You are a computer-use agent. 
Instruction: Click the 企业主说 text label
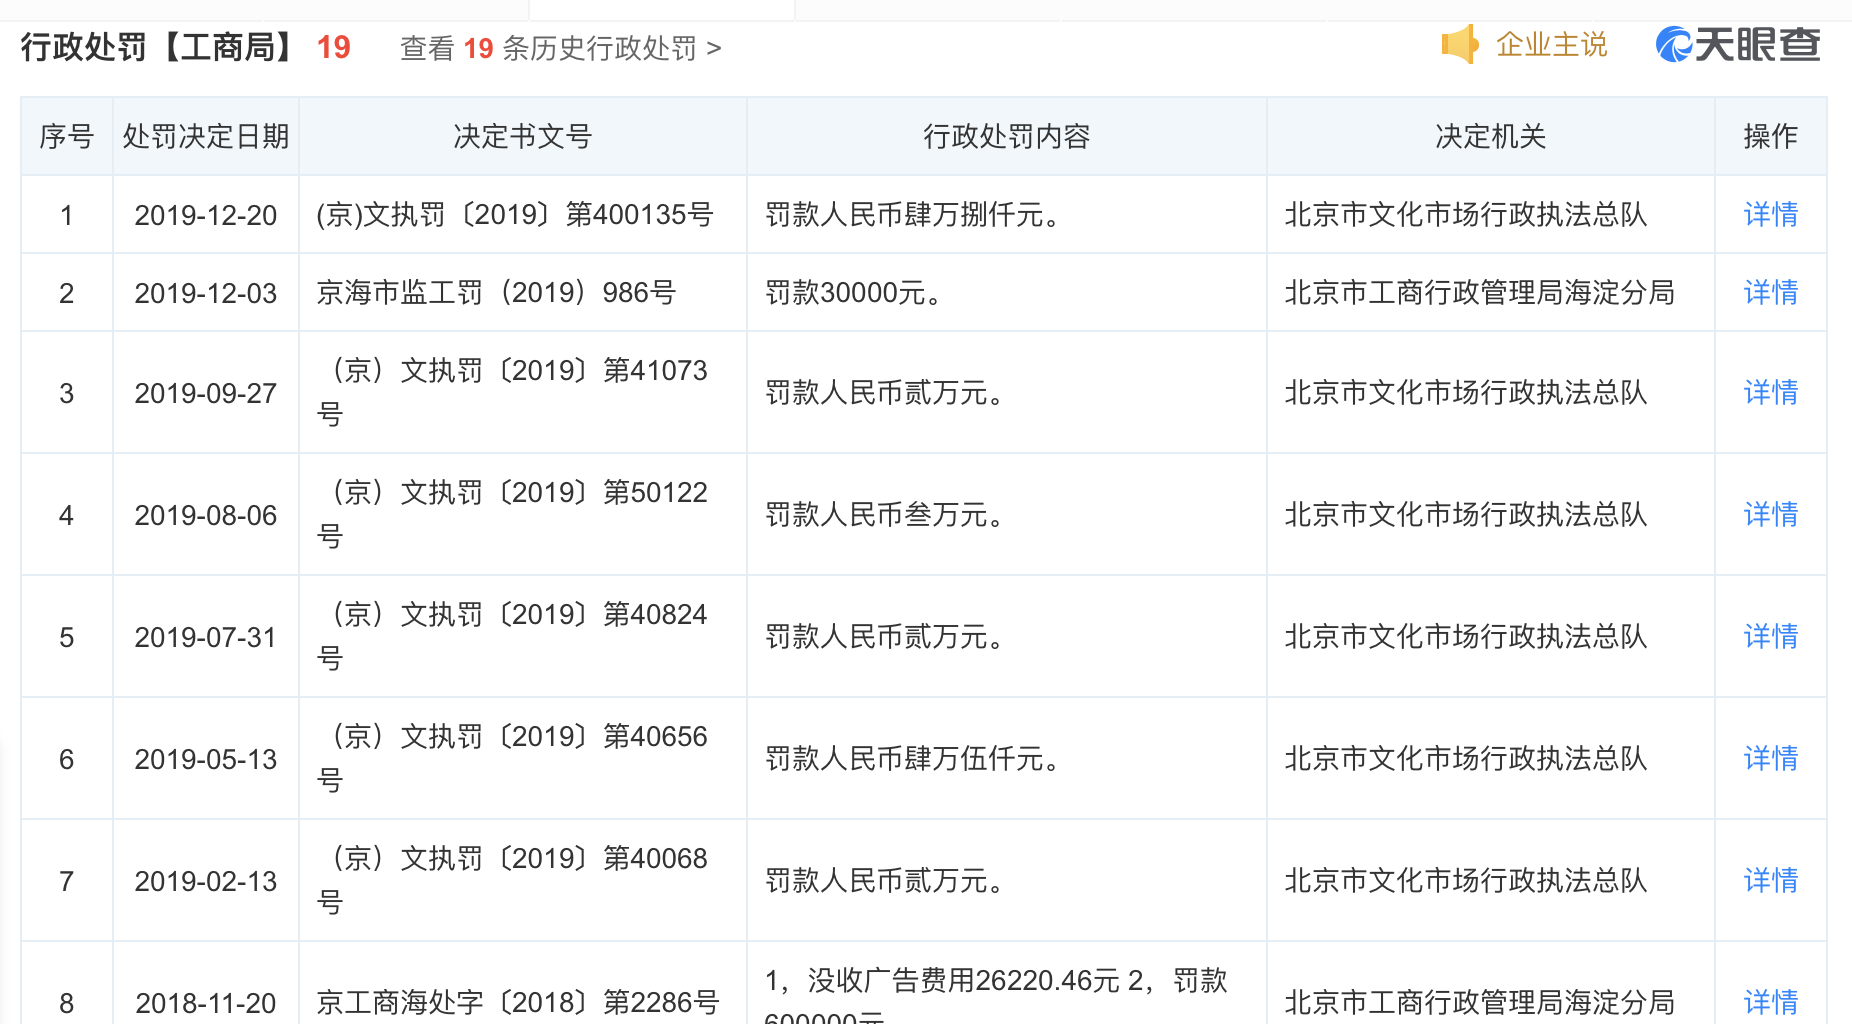(x=1551, y=45)
